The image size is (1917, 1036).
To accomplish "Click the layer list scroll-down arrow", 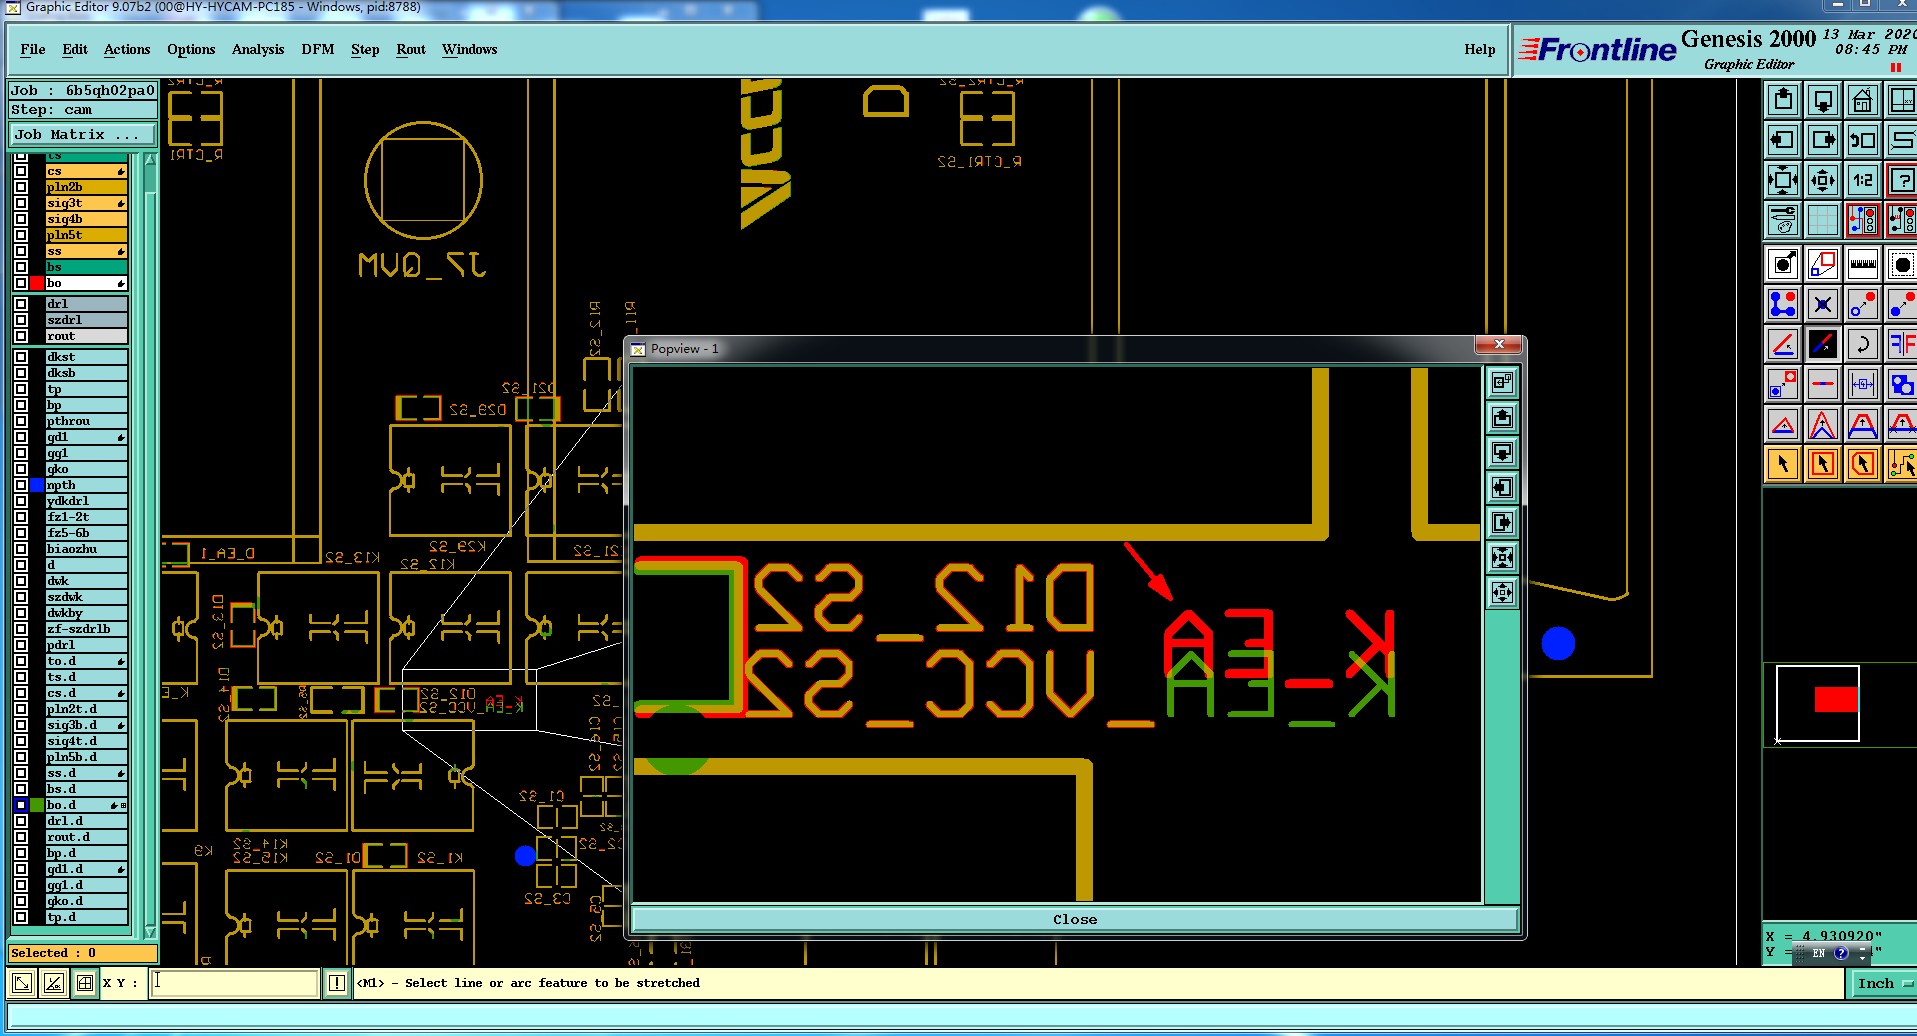I will pos(151,932).
